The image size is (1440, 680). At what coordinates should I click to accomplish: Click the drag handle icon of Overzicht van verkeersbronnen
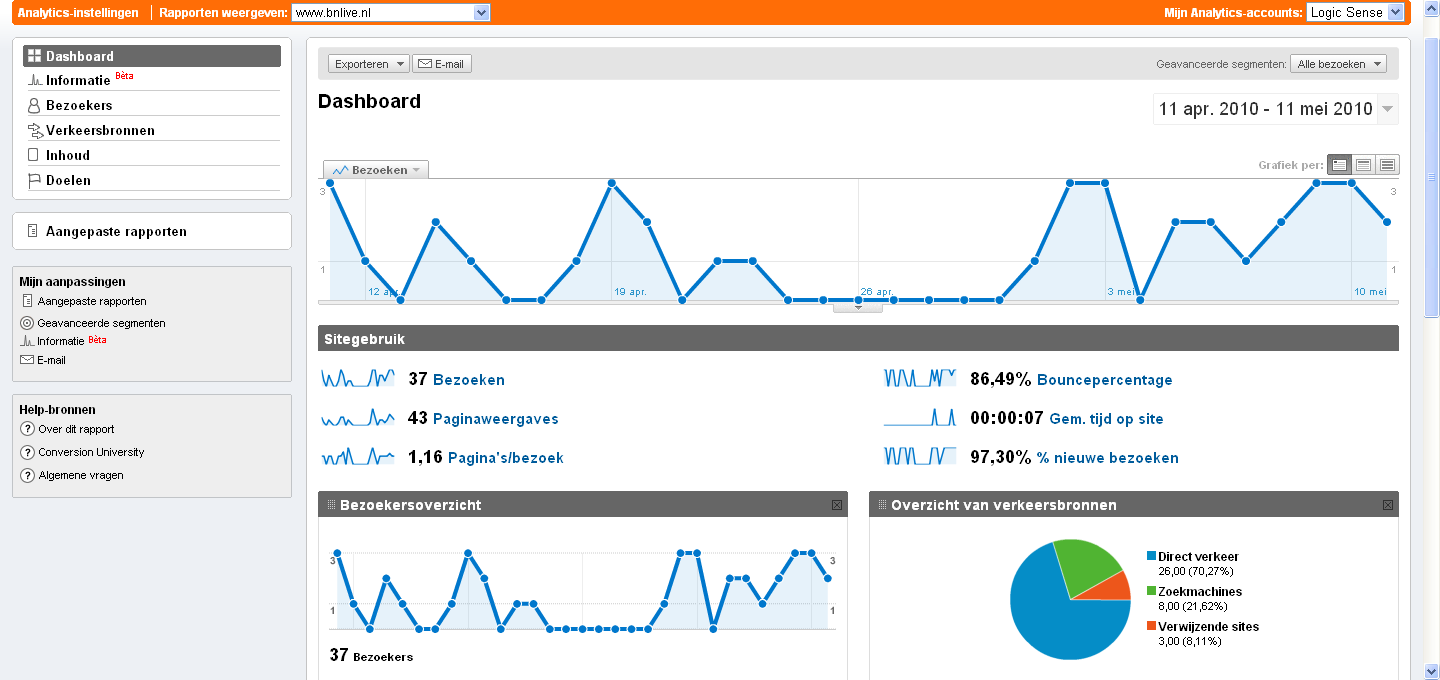pyautogui.click(x=882, y=505)
